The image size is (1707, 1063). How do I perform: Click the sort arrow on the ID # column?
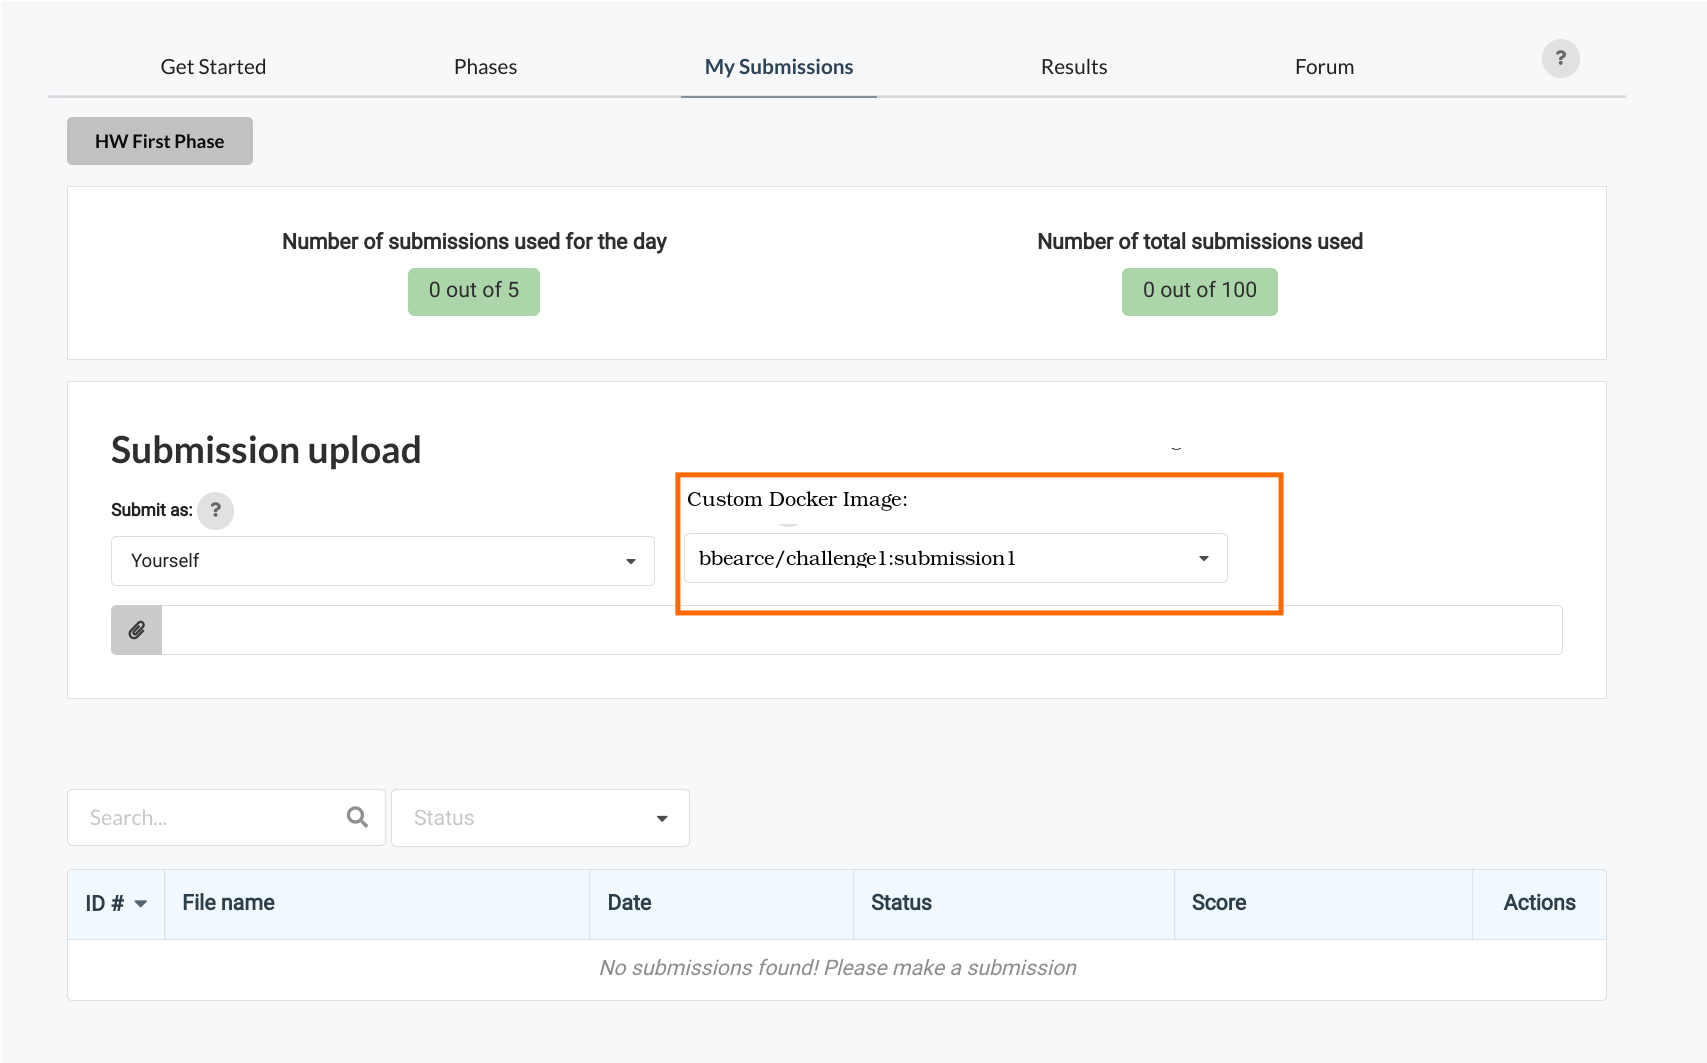139,904
